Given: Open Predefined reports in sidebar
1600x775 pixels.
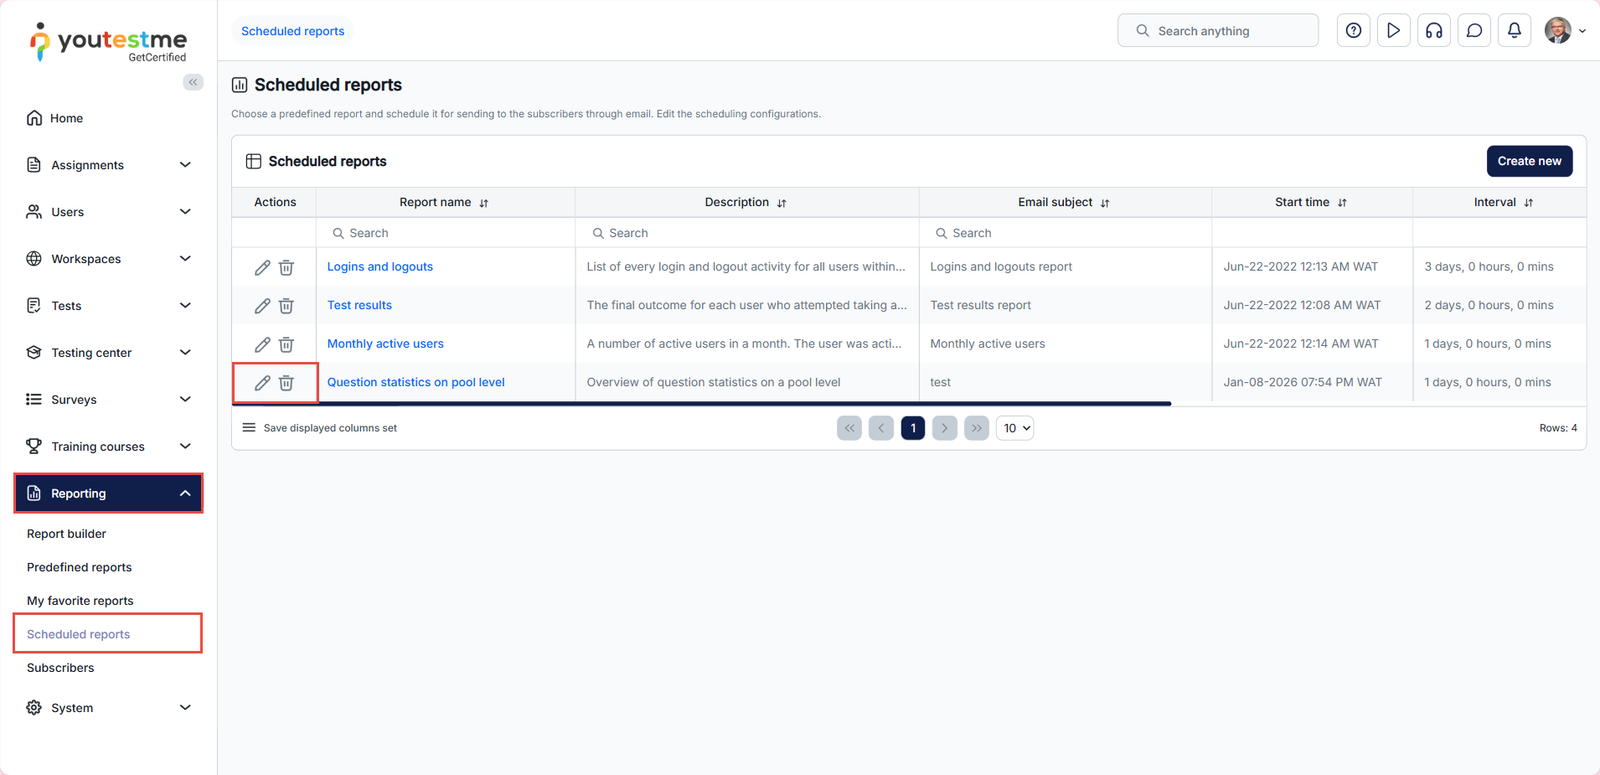Looking at the screenshot, I should 79,567.
